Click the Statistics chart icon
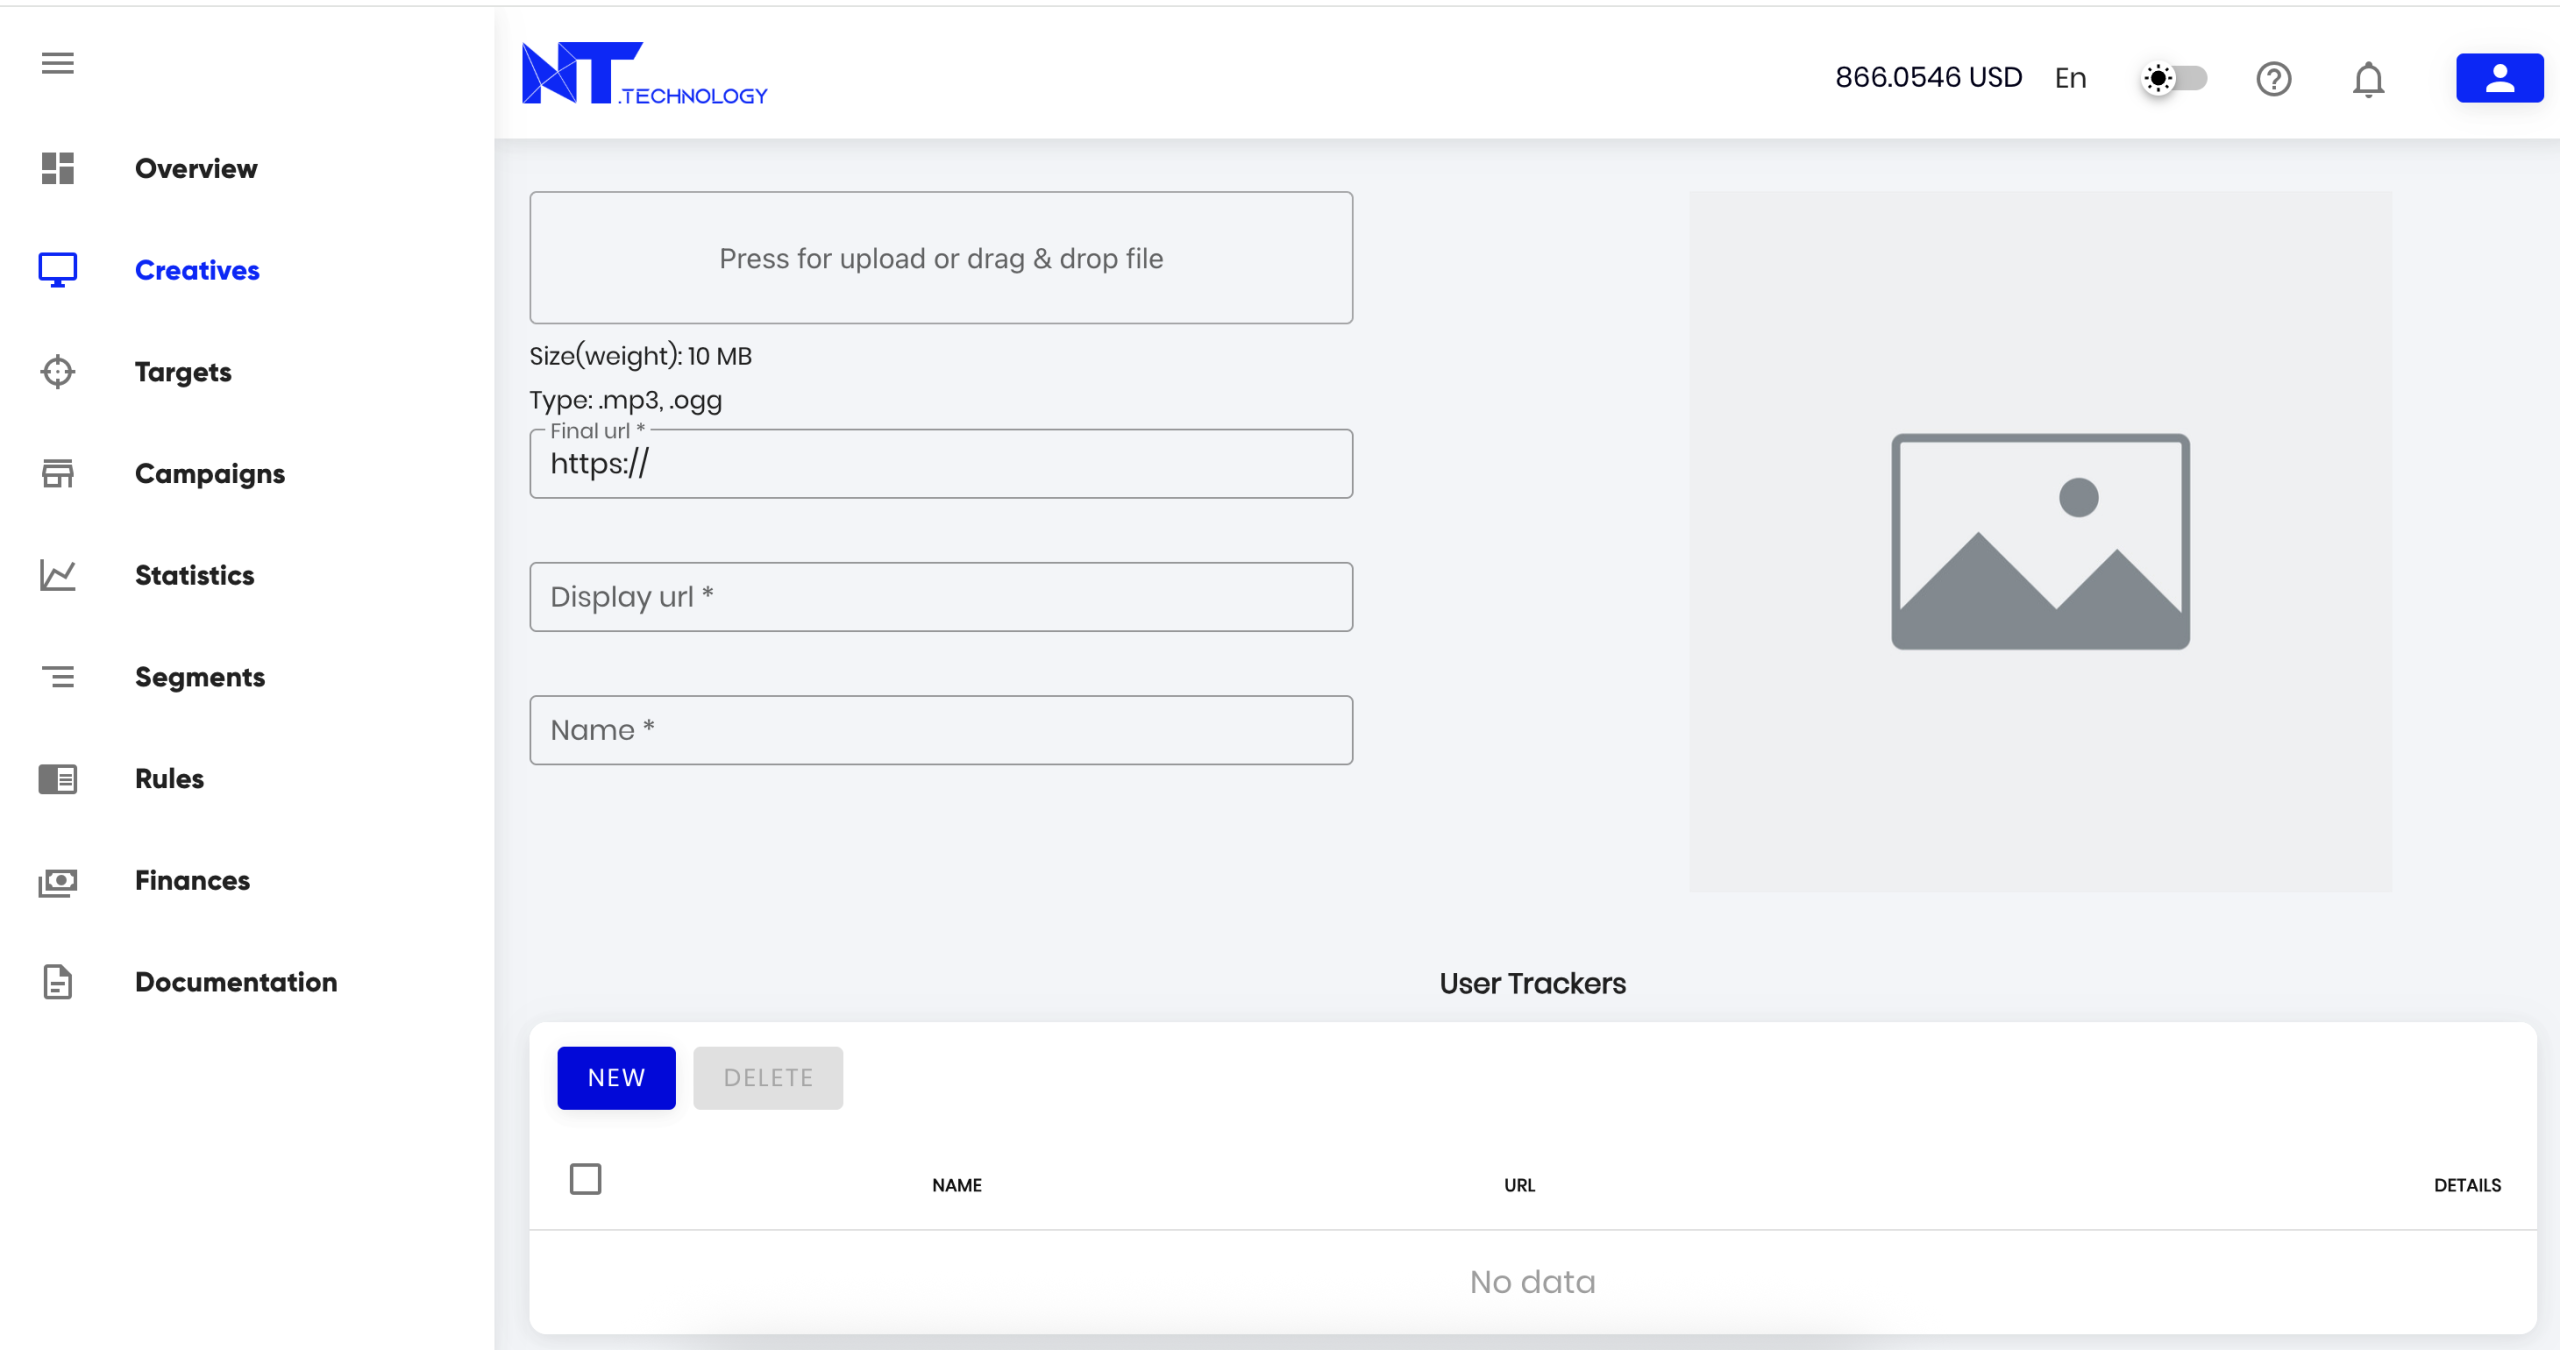Viewport: 2560px width, 1350px height. pyautogui.click(x=57, y=575)
